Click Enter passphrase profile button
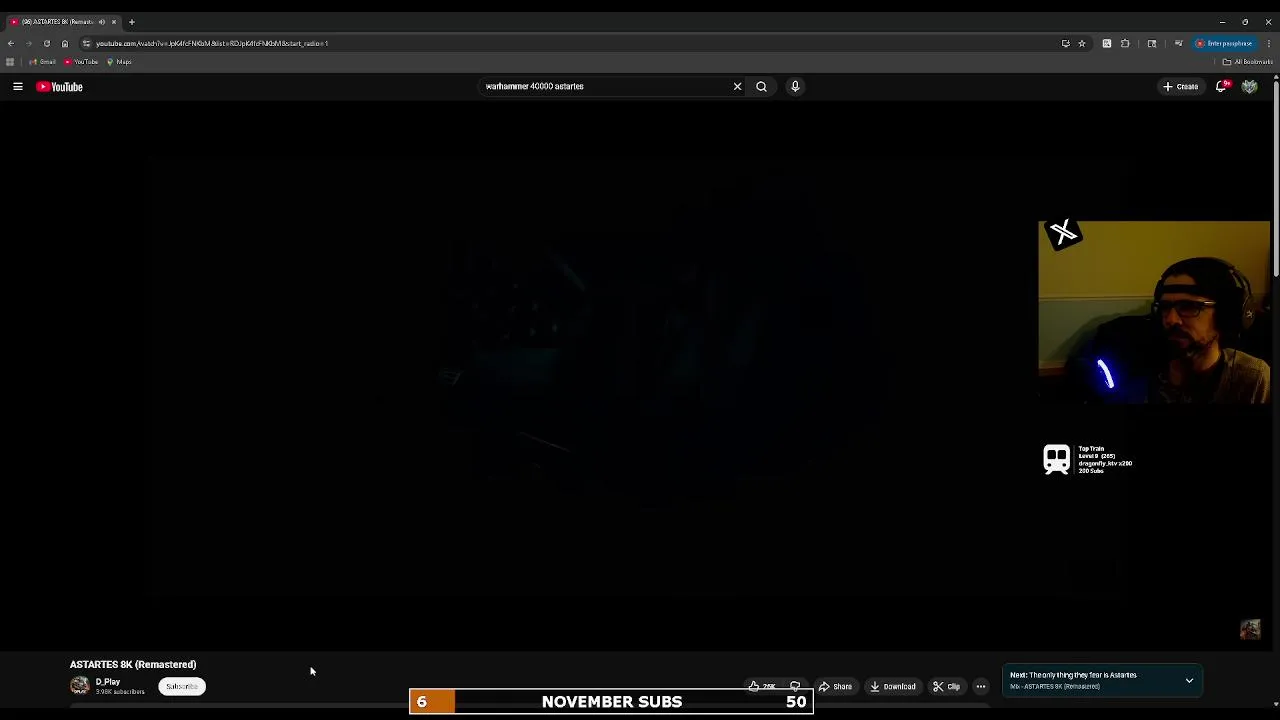1280x720 pixels. click(1224, 44)
